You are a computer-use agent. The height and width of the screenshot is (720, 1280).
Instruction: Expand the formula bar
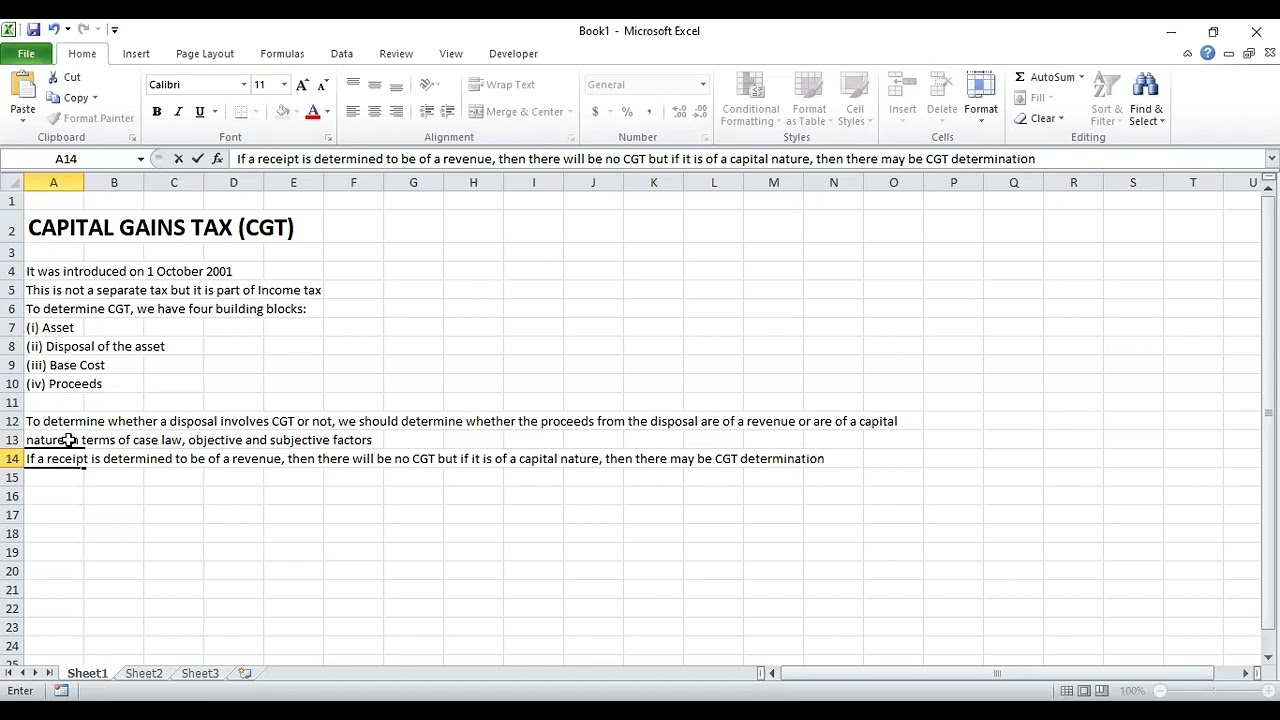(x=1271, y=159)
